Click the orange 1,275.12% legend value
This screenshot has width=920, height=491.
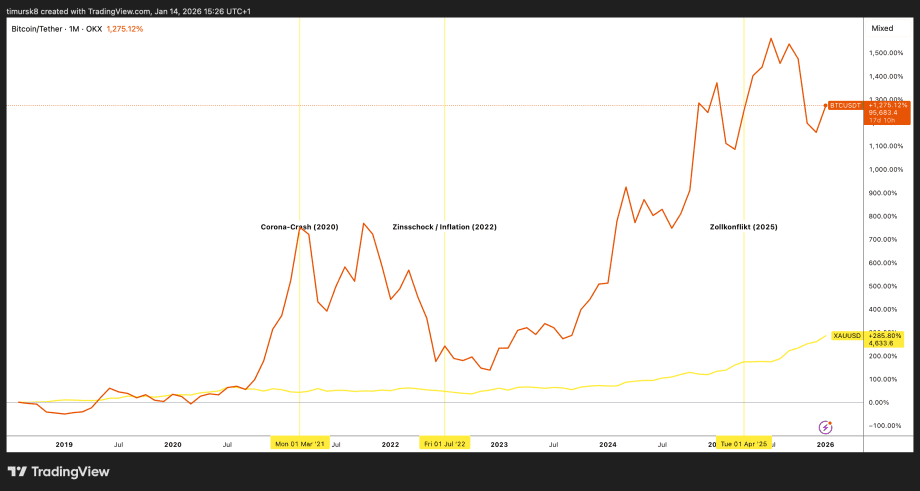click(x=123, y=29)
